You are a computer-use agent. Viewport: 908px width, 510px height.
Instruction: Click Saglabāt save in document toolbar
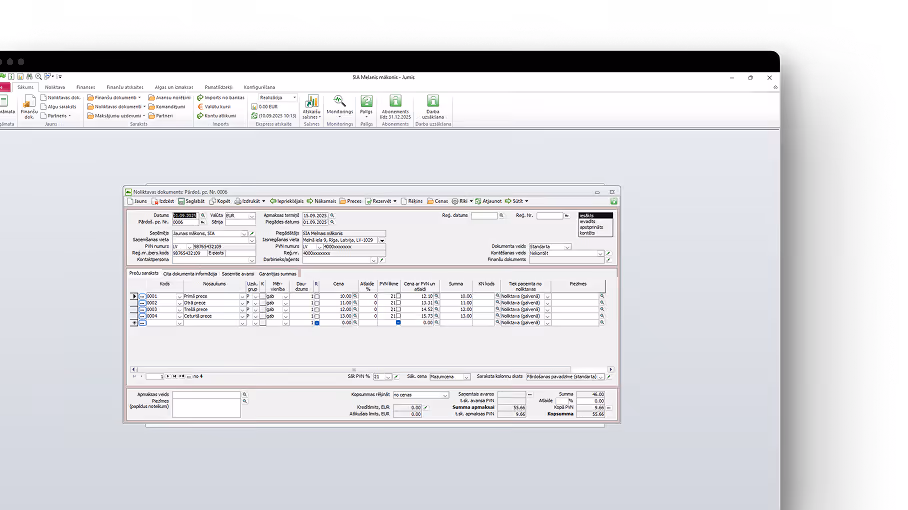click(191, 201)
